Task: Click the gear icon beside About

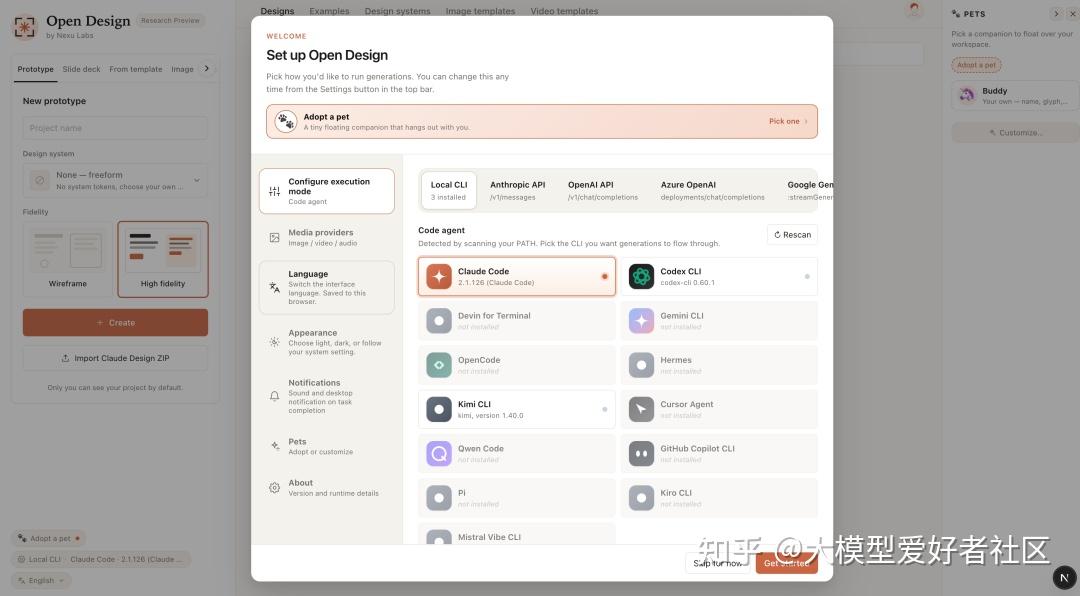Action: coord(274,488)
